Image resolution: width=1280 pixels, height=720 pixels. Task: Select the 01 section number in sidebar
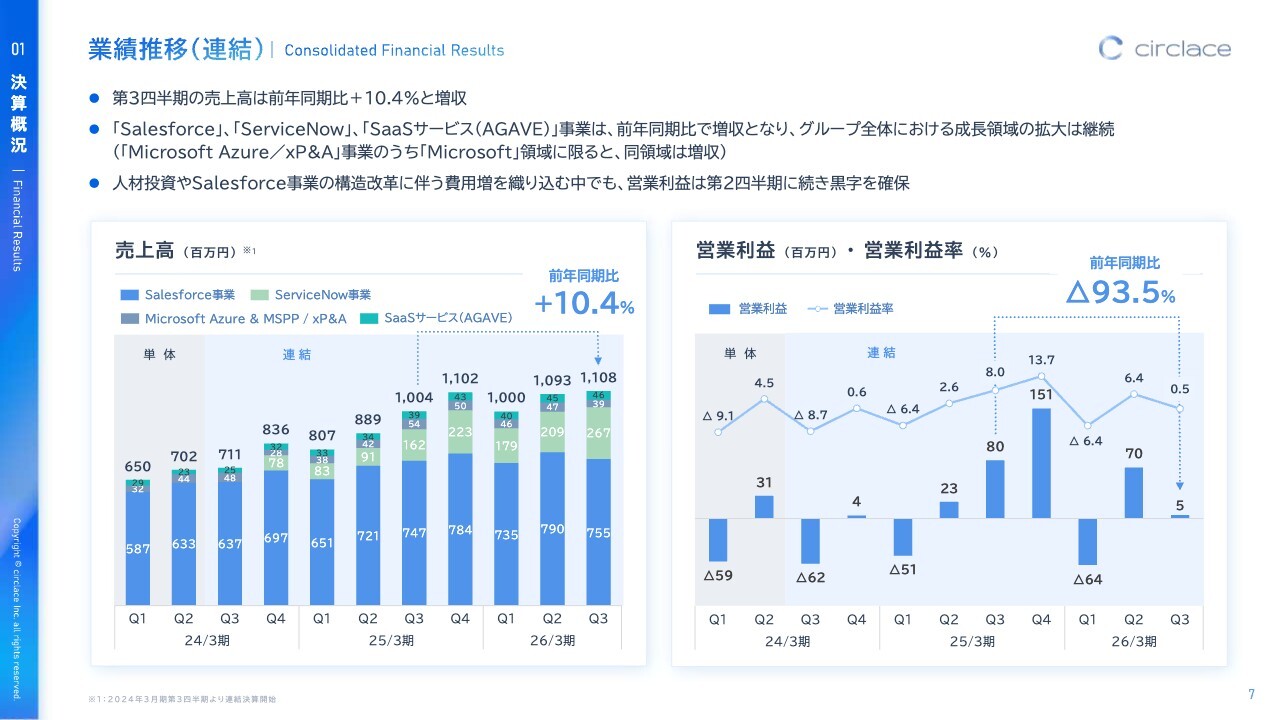[x=19, y=49]
